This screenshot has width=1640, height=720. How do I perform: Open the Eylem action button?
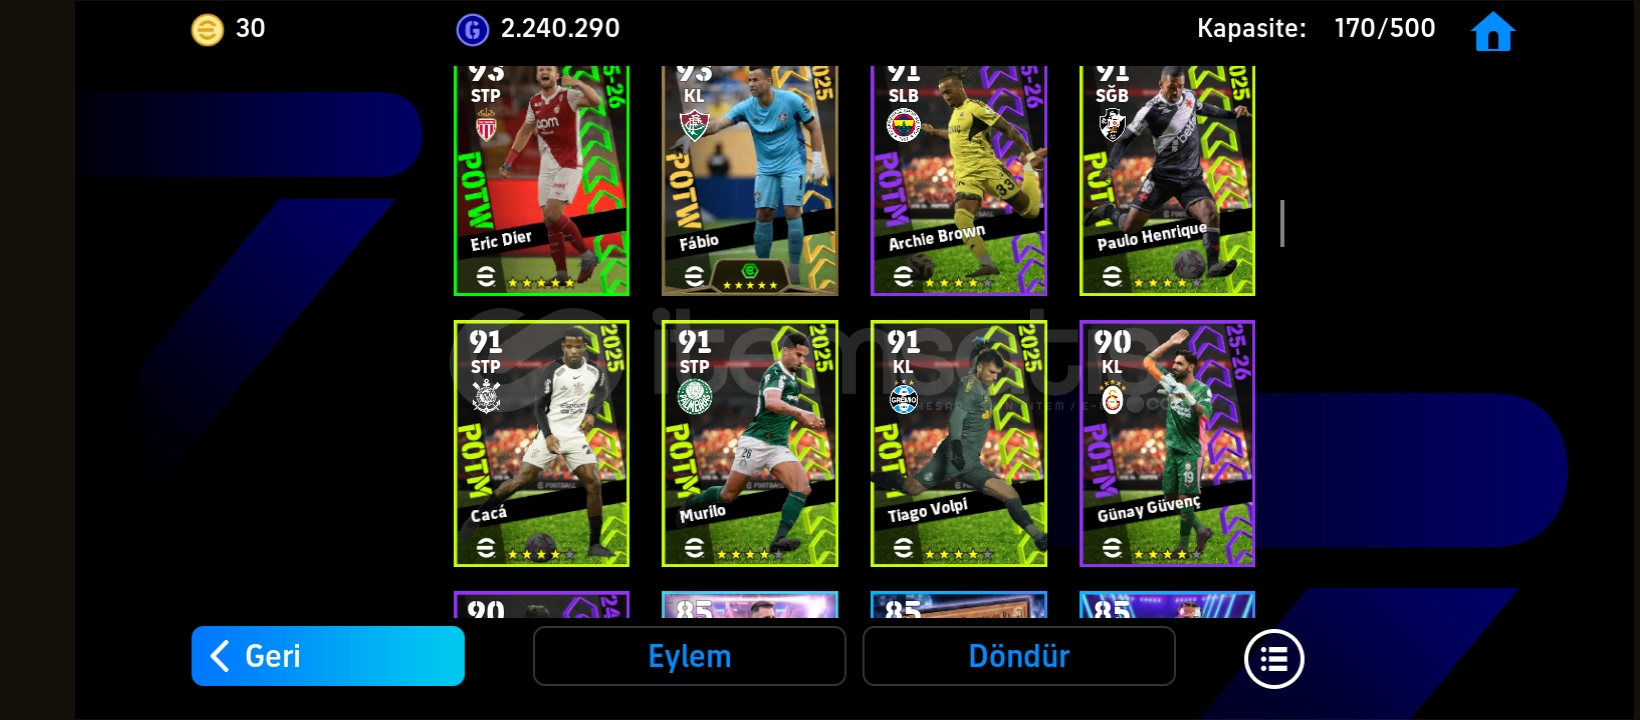pos(690,656)
